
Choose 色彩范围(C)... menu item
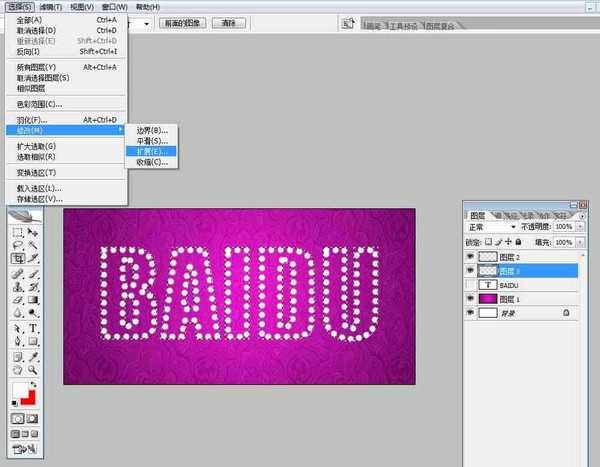(66, 104)
